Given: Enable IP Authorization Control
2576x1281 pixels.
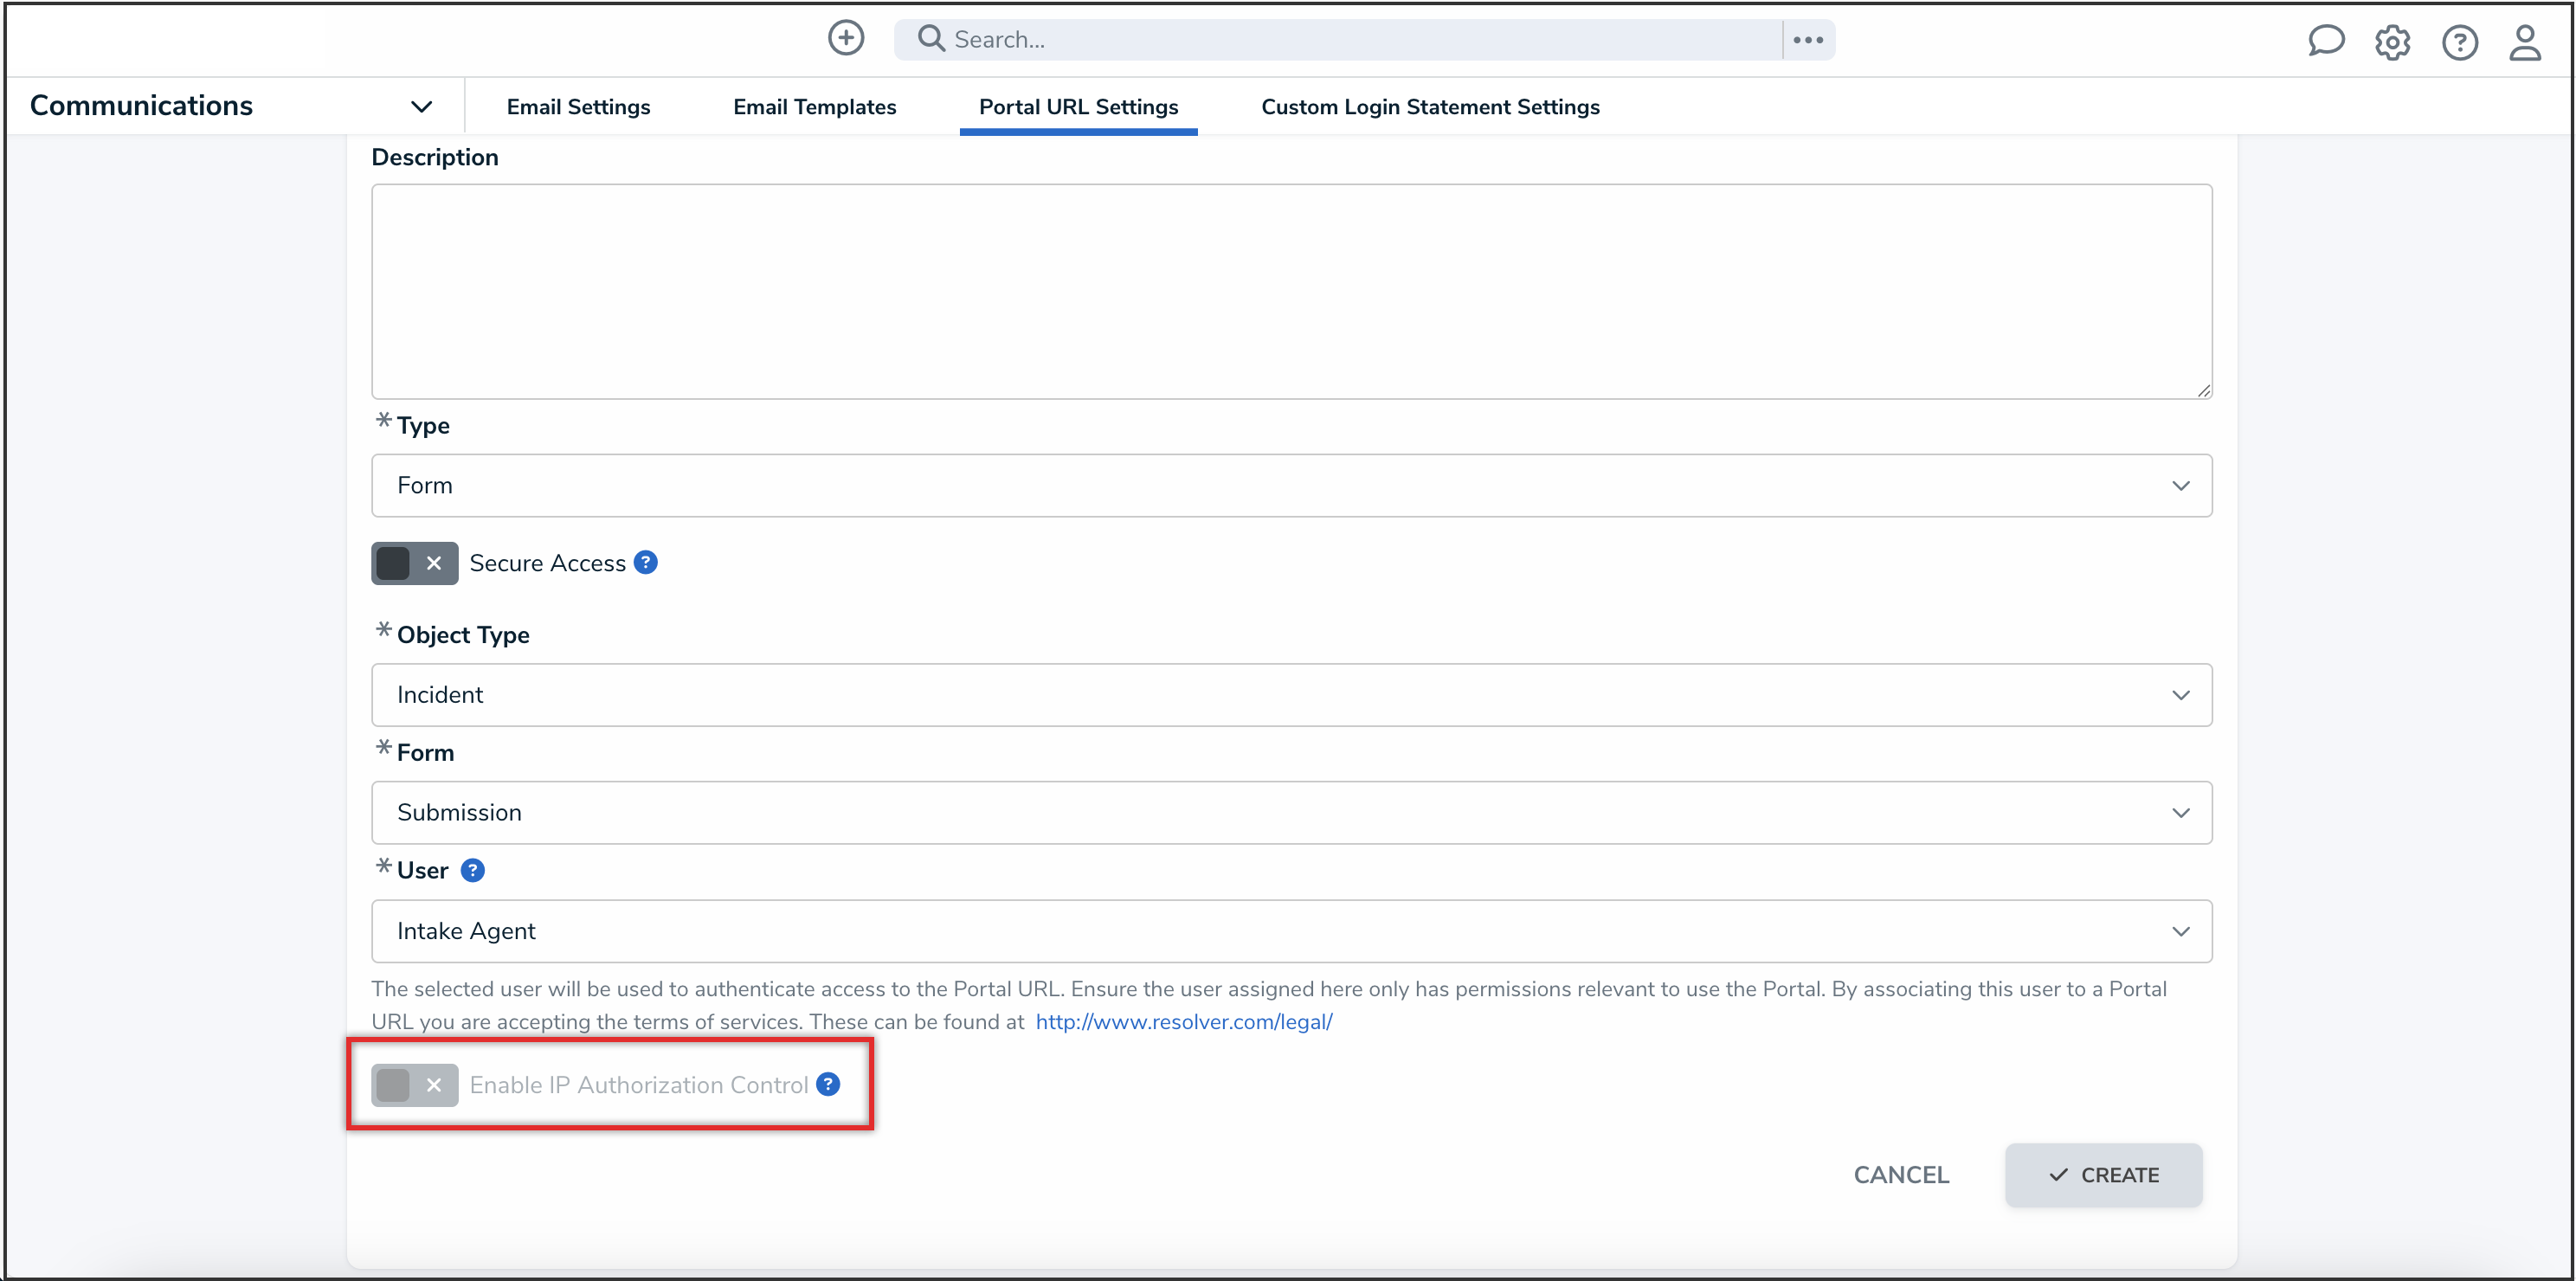Looking at the screenshot, I should pyautogui.click(x=413, y=1085).
